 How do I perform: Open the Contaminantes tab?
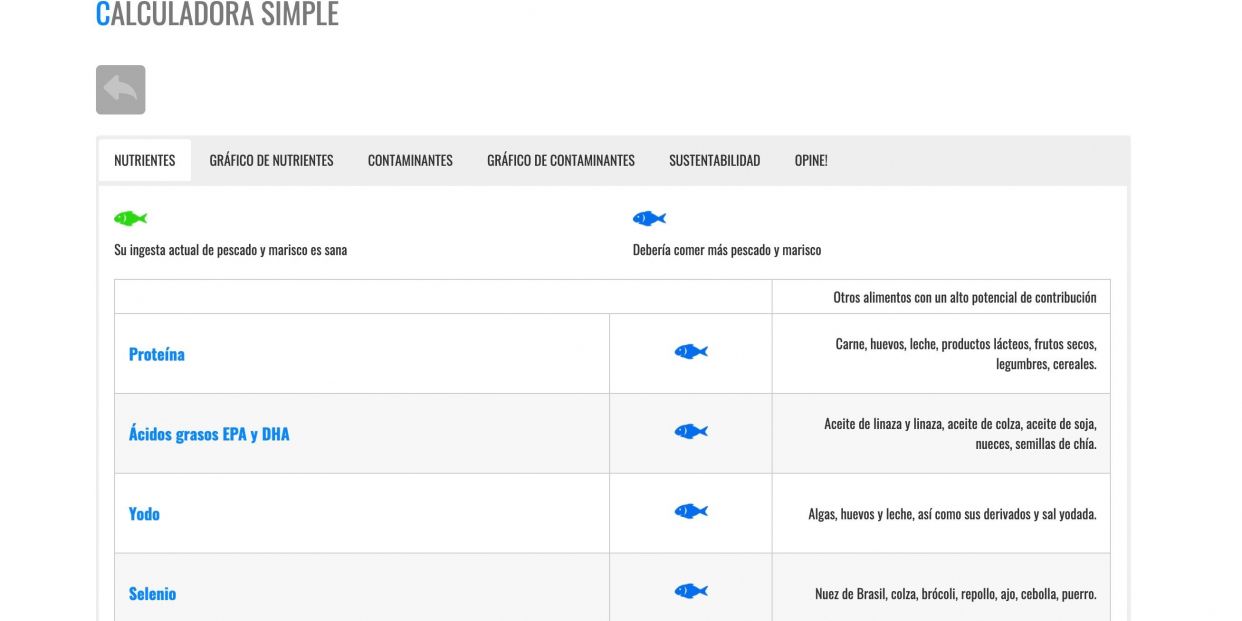coord(410,160)
